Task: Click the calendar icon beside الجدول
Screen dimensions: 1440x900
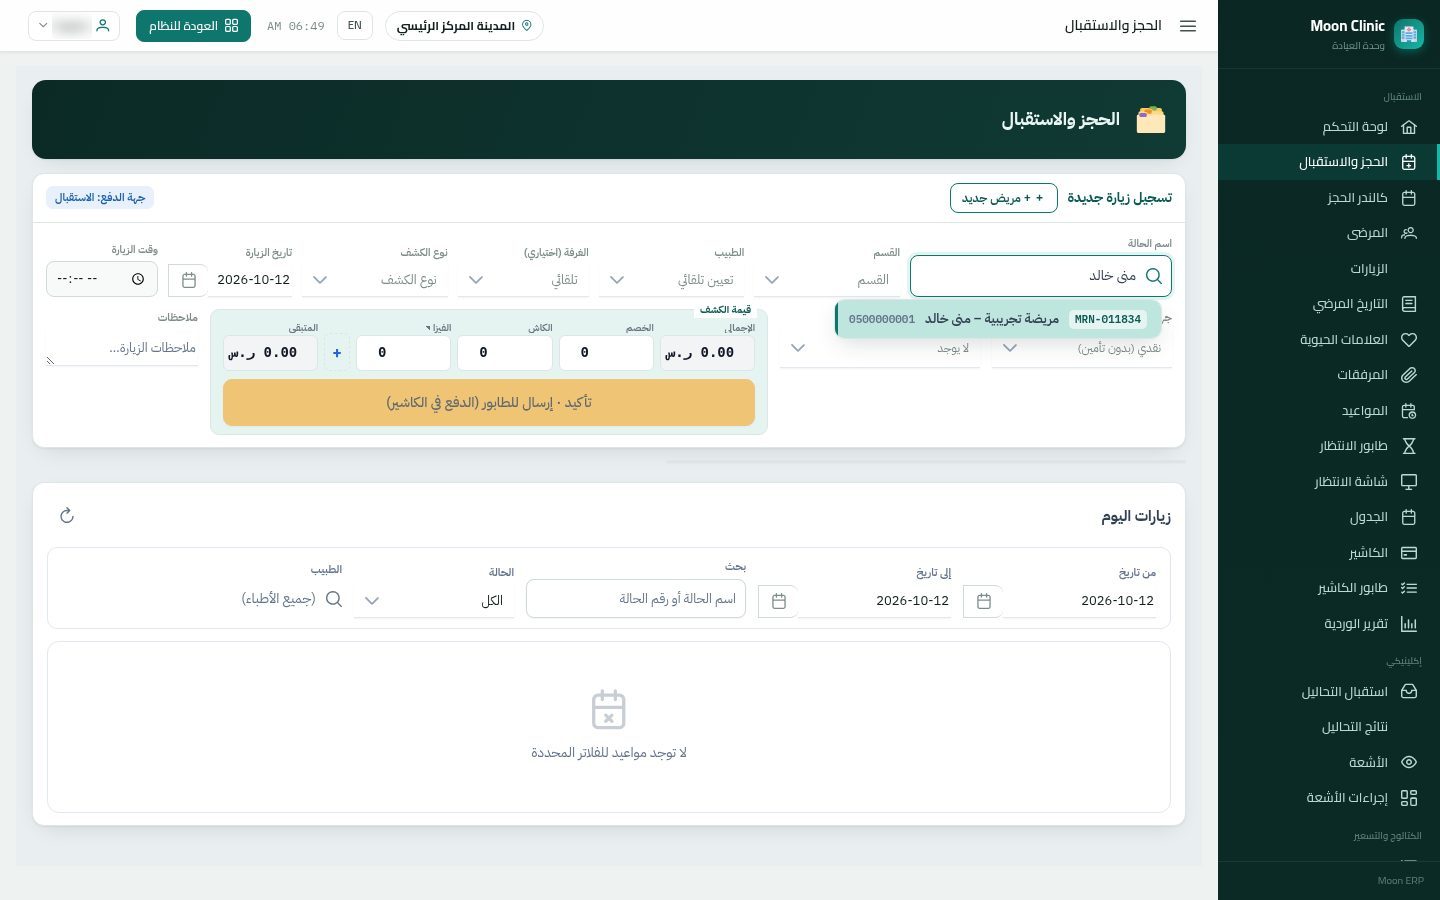Action: [x=1409, y=517]
